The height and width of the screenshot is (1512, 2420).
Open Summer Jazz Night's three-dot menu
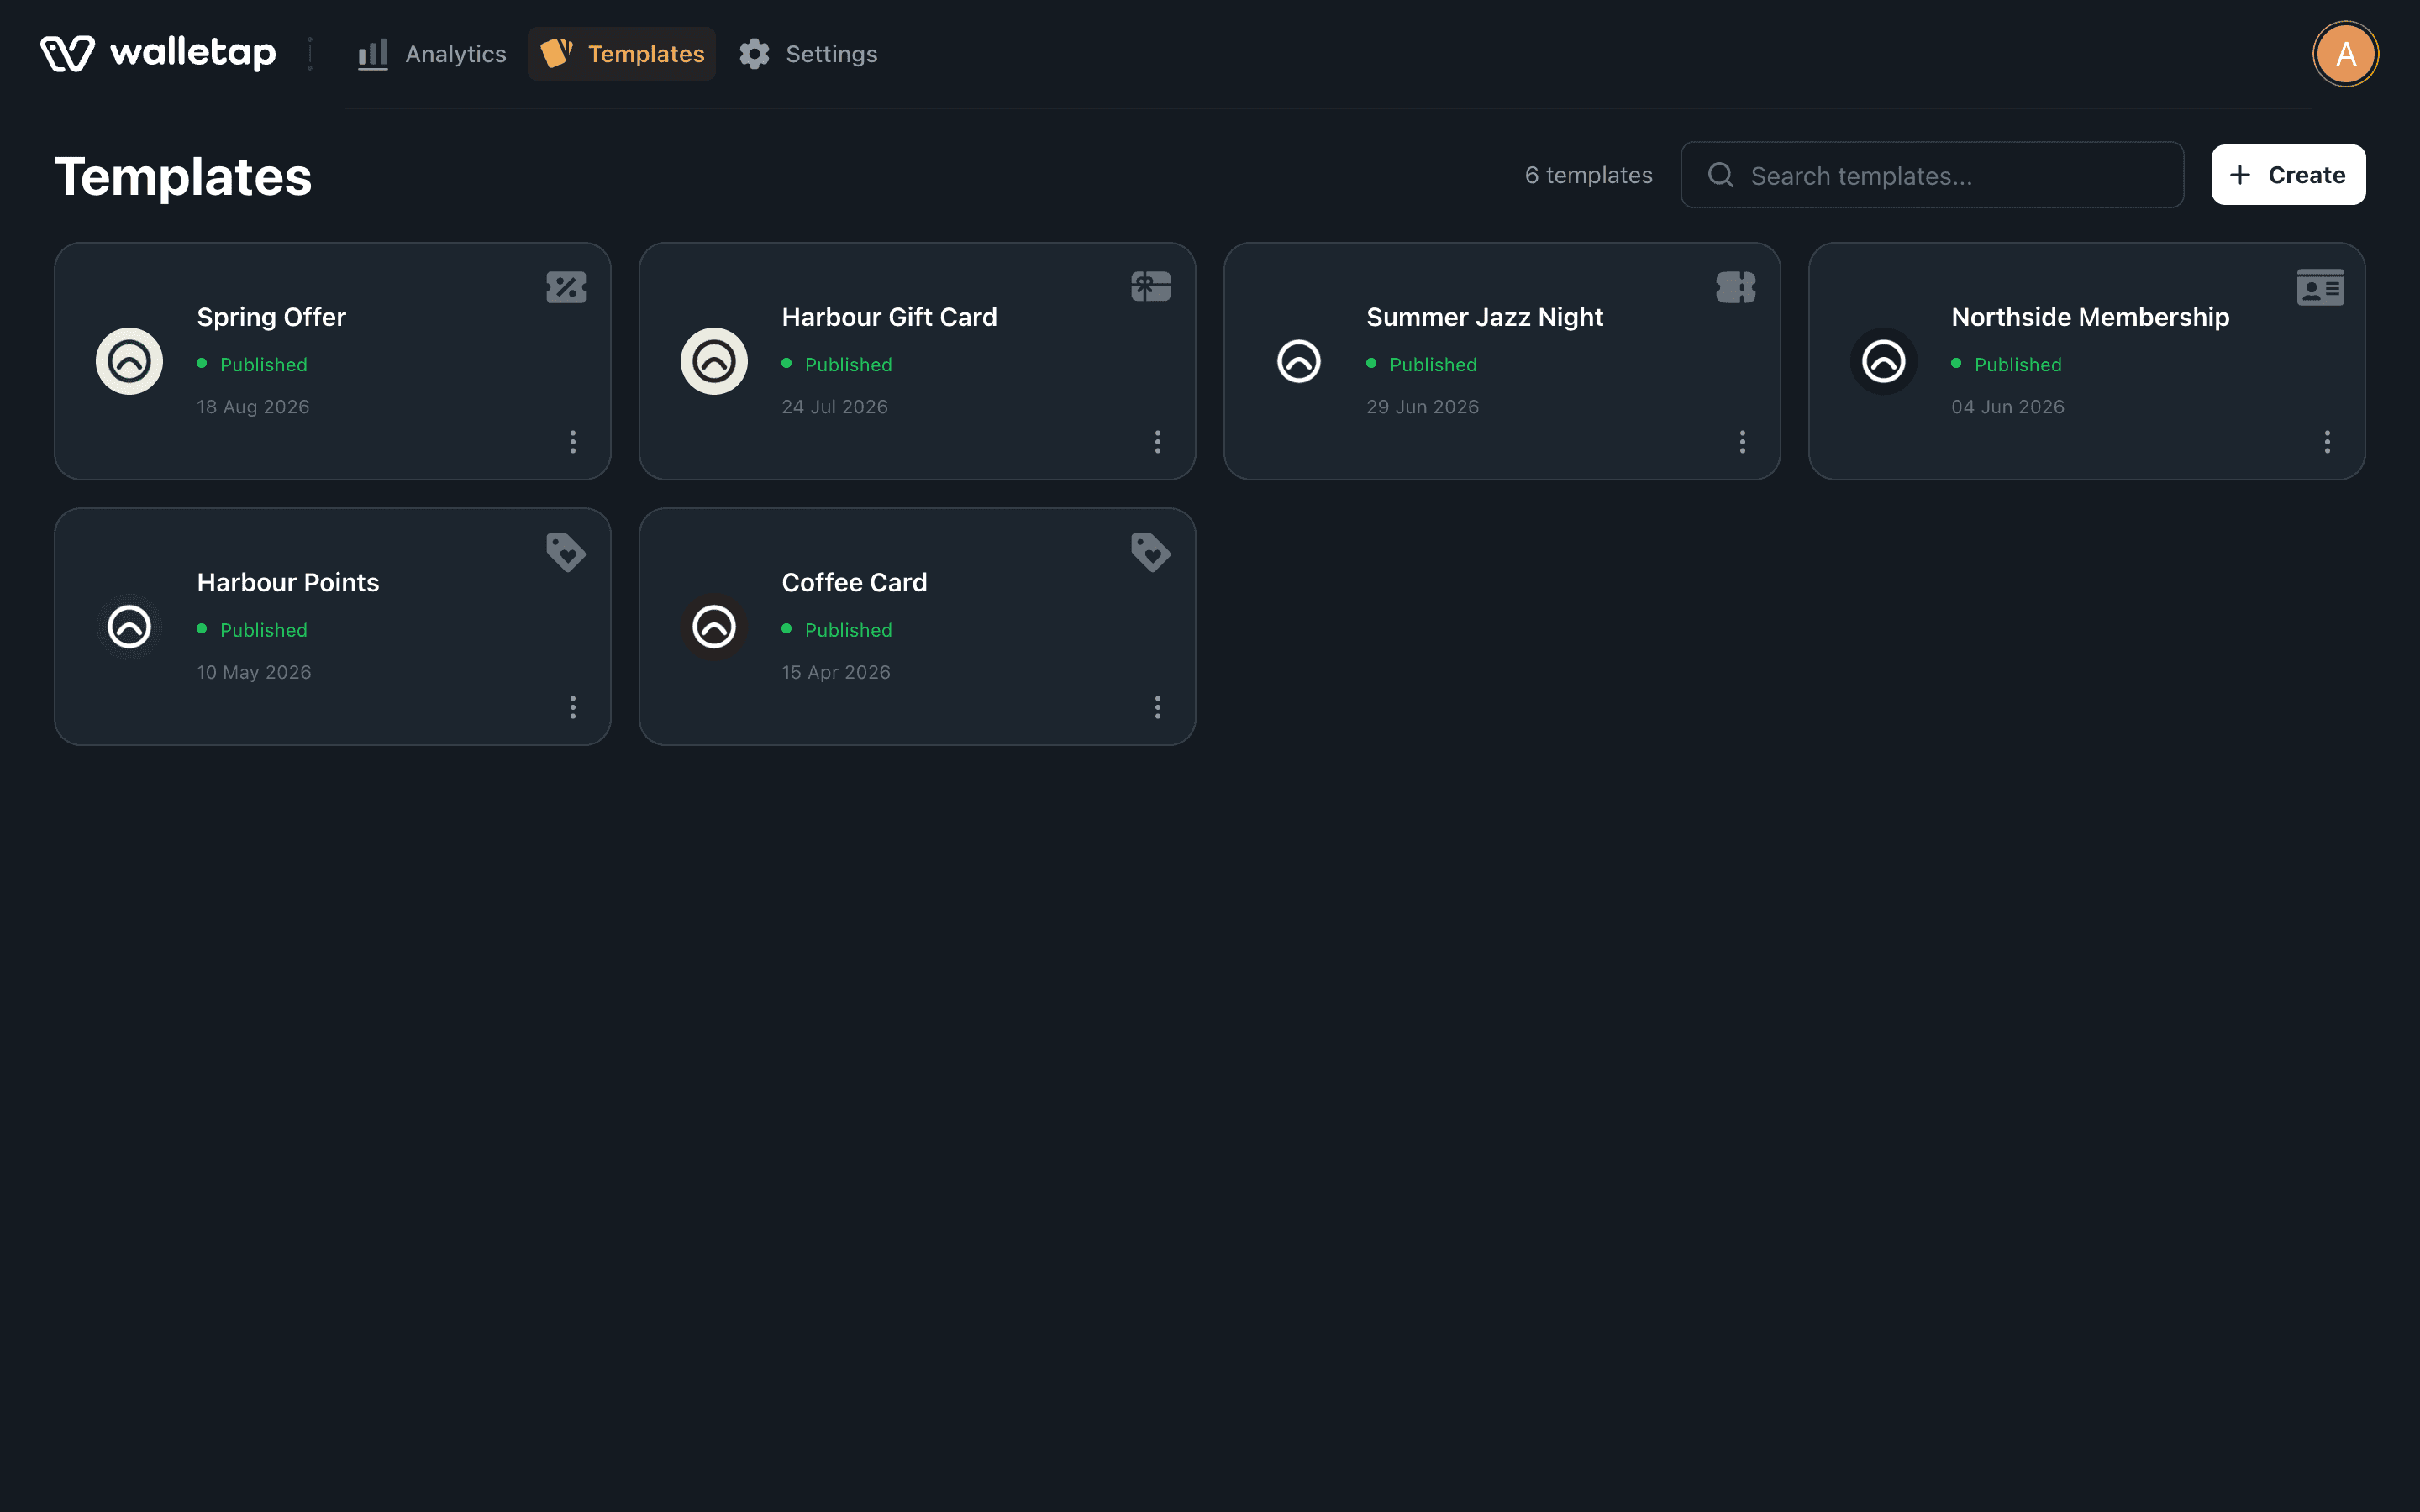point(1743,442)
